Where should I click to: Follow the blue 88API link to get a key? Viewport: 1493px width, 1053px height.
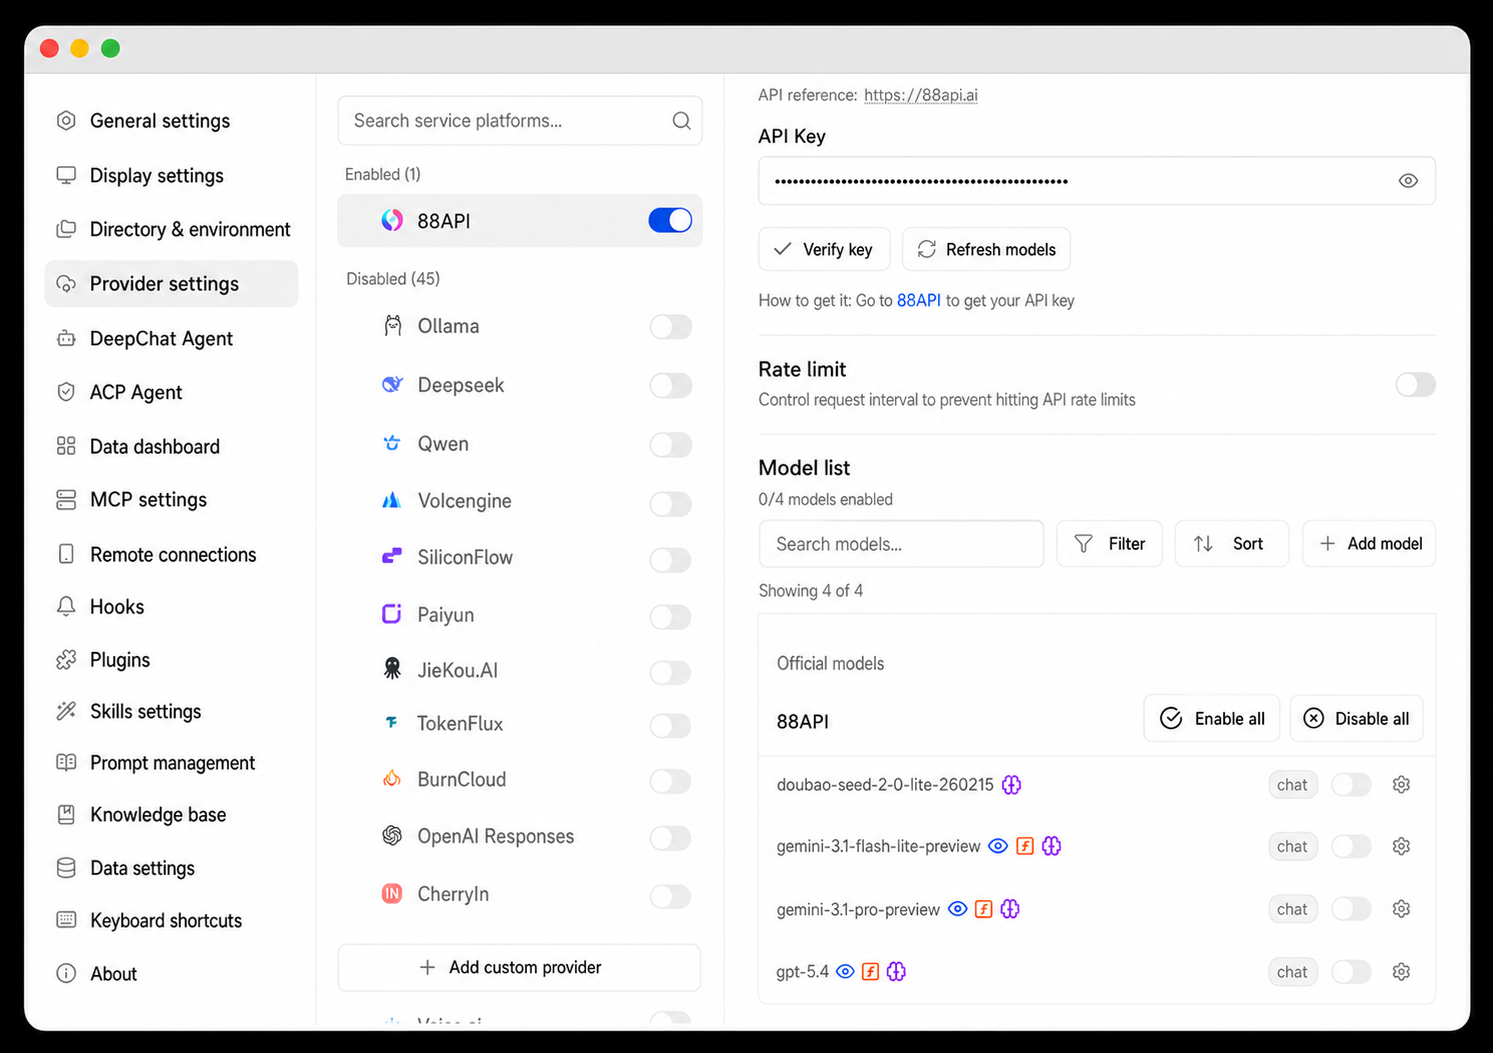coord(918,300)
